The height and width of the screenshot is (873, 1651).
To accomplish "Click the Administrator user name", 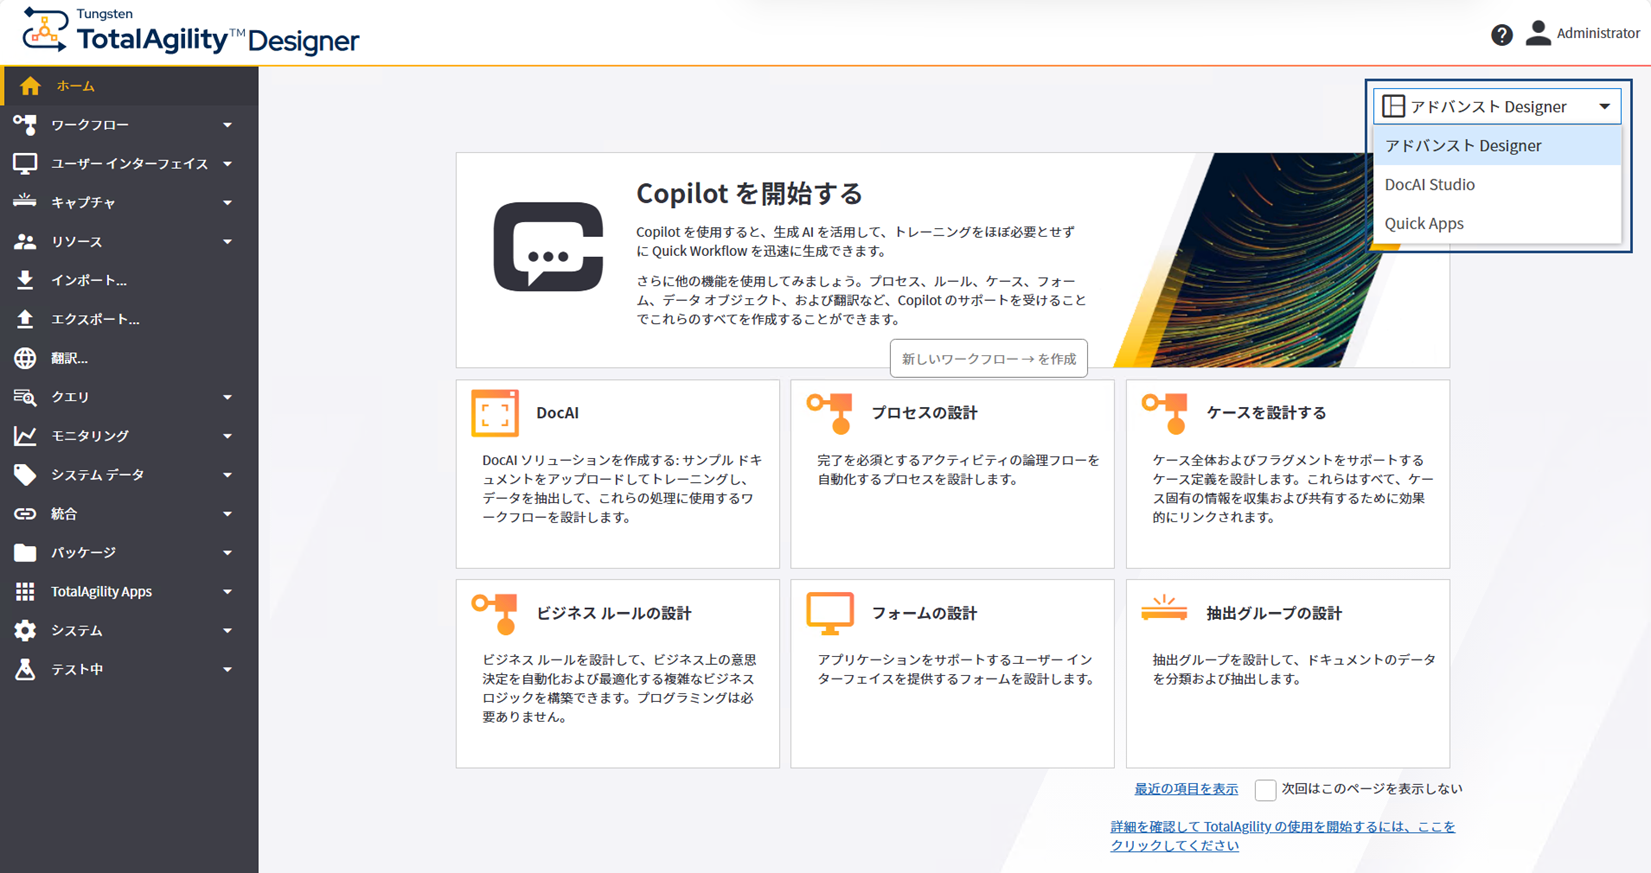I will coord(1598,33).
